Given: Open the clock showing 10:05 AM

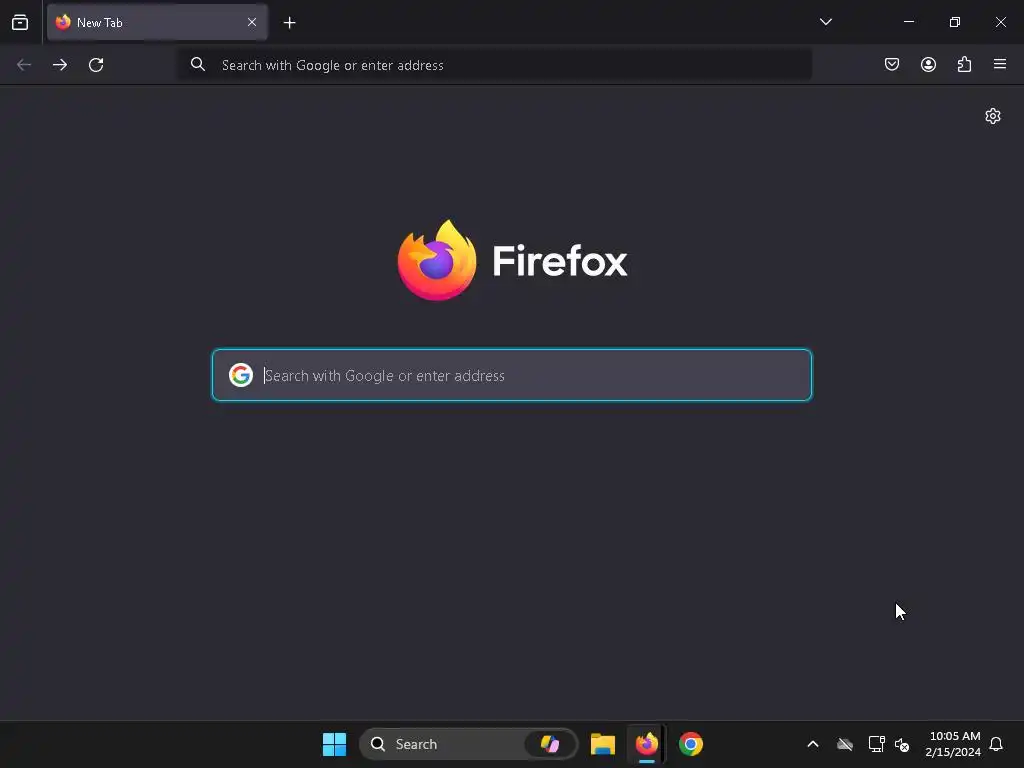Looking at the screenshot, I should [953, 744].
